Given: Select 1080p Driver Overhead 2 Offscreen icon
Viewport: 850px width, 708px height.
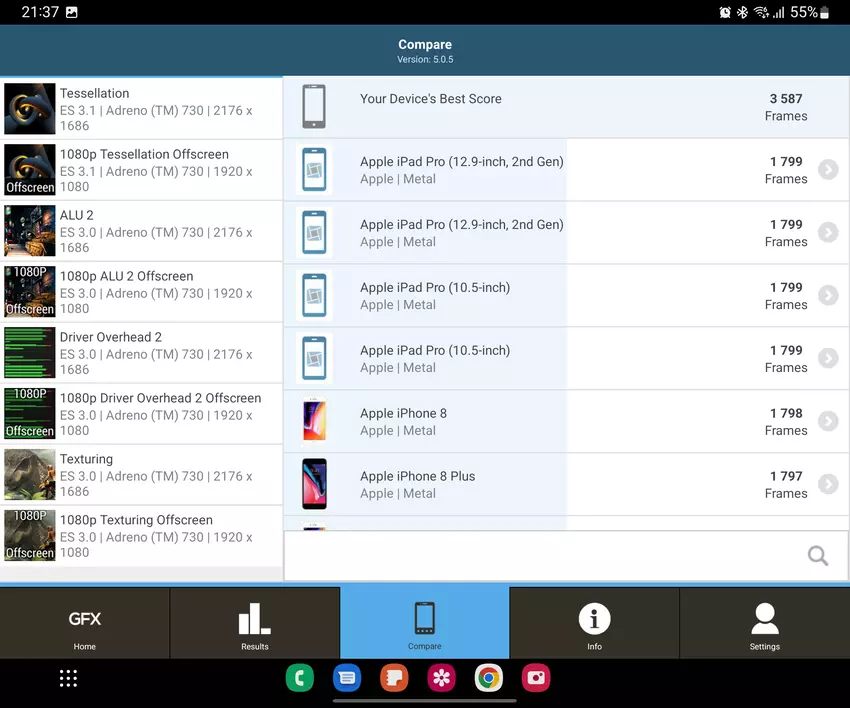Looking at the screenshot, I should click(x=30, y=414).
